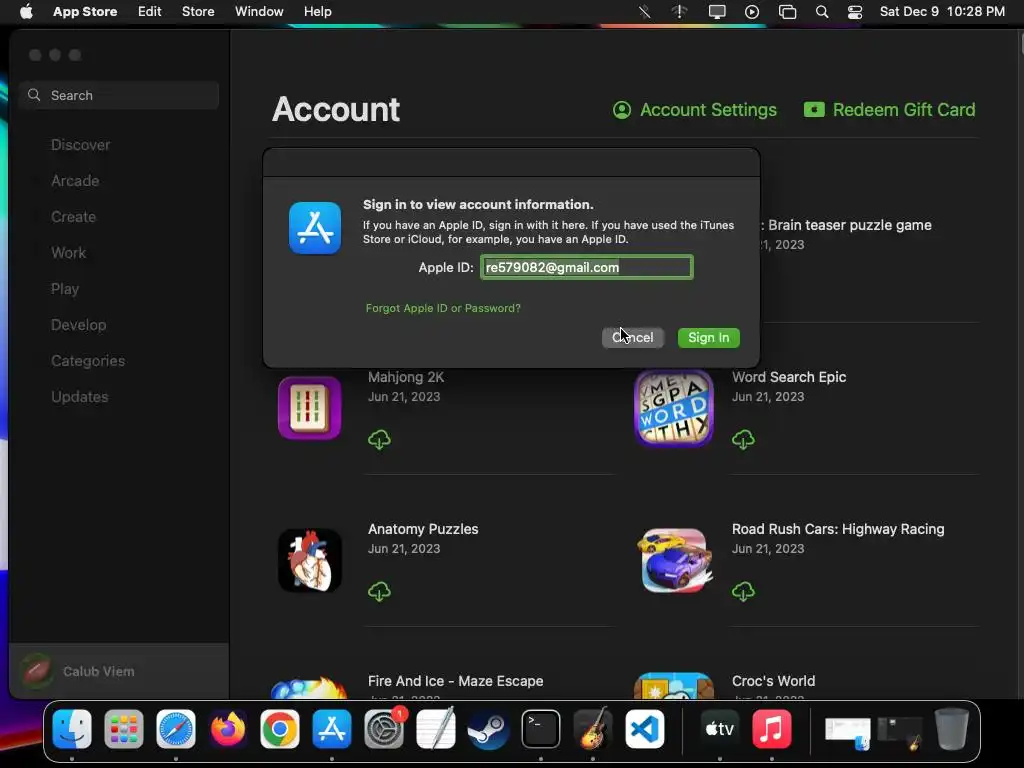Download Road Rush Cars via cloud icon
The height and width of the screenshot is (768, 1024).
[743, 592]
